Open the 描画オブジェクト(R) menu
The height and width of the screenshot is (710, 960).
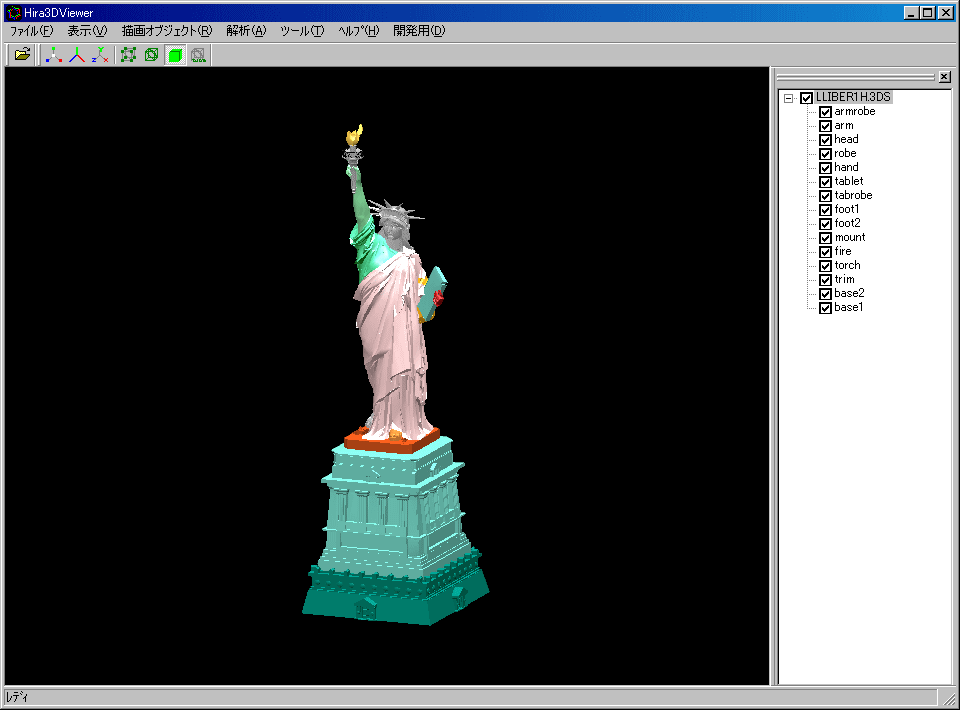point(167,31)
